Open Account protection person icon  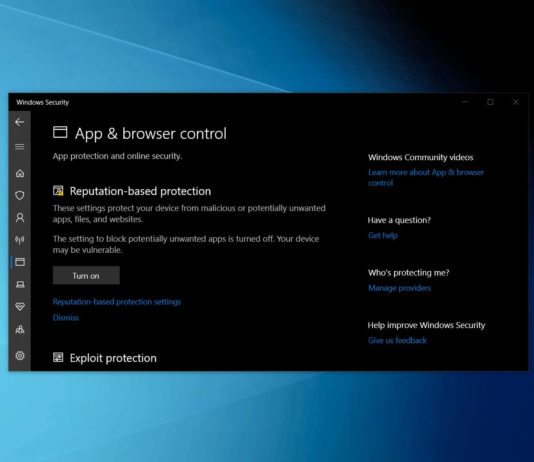(20, 218)
